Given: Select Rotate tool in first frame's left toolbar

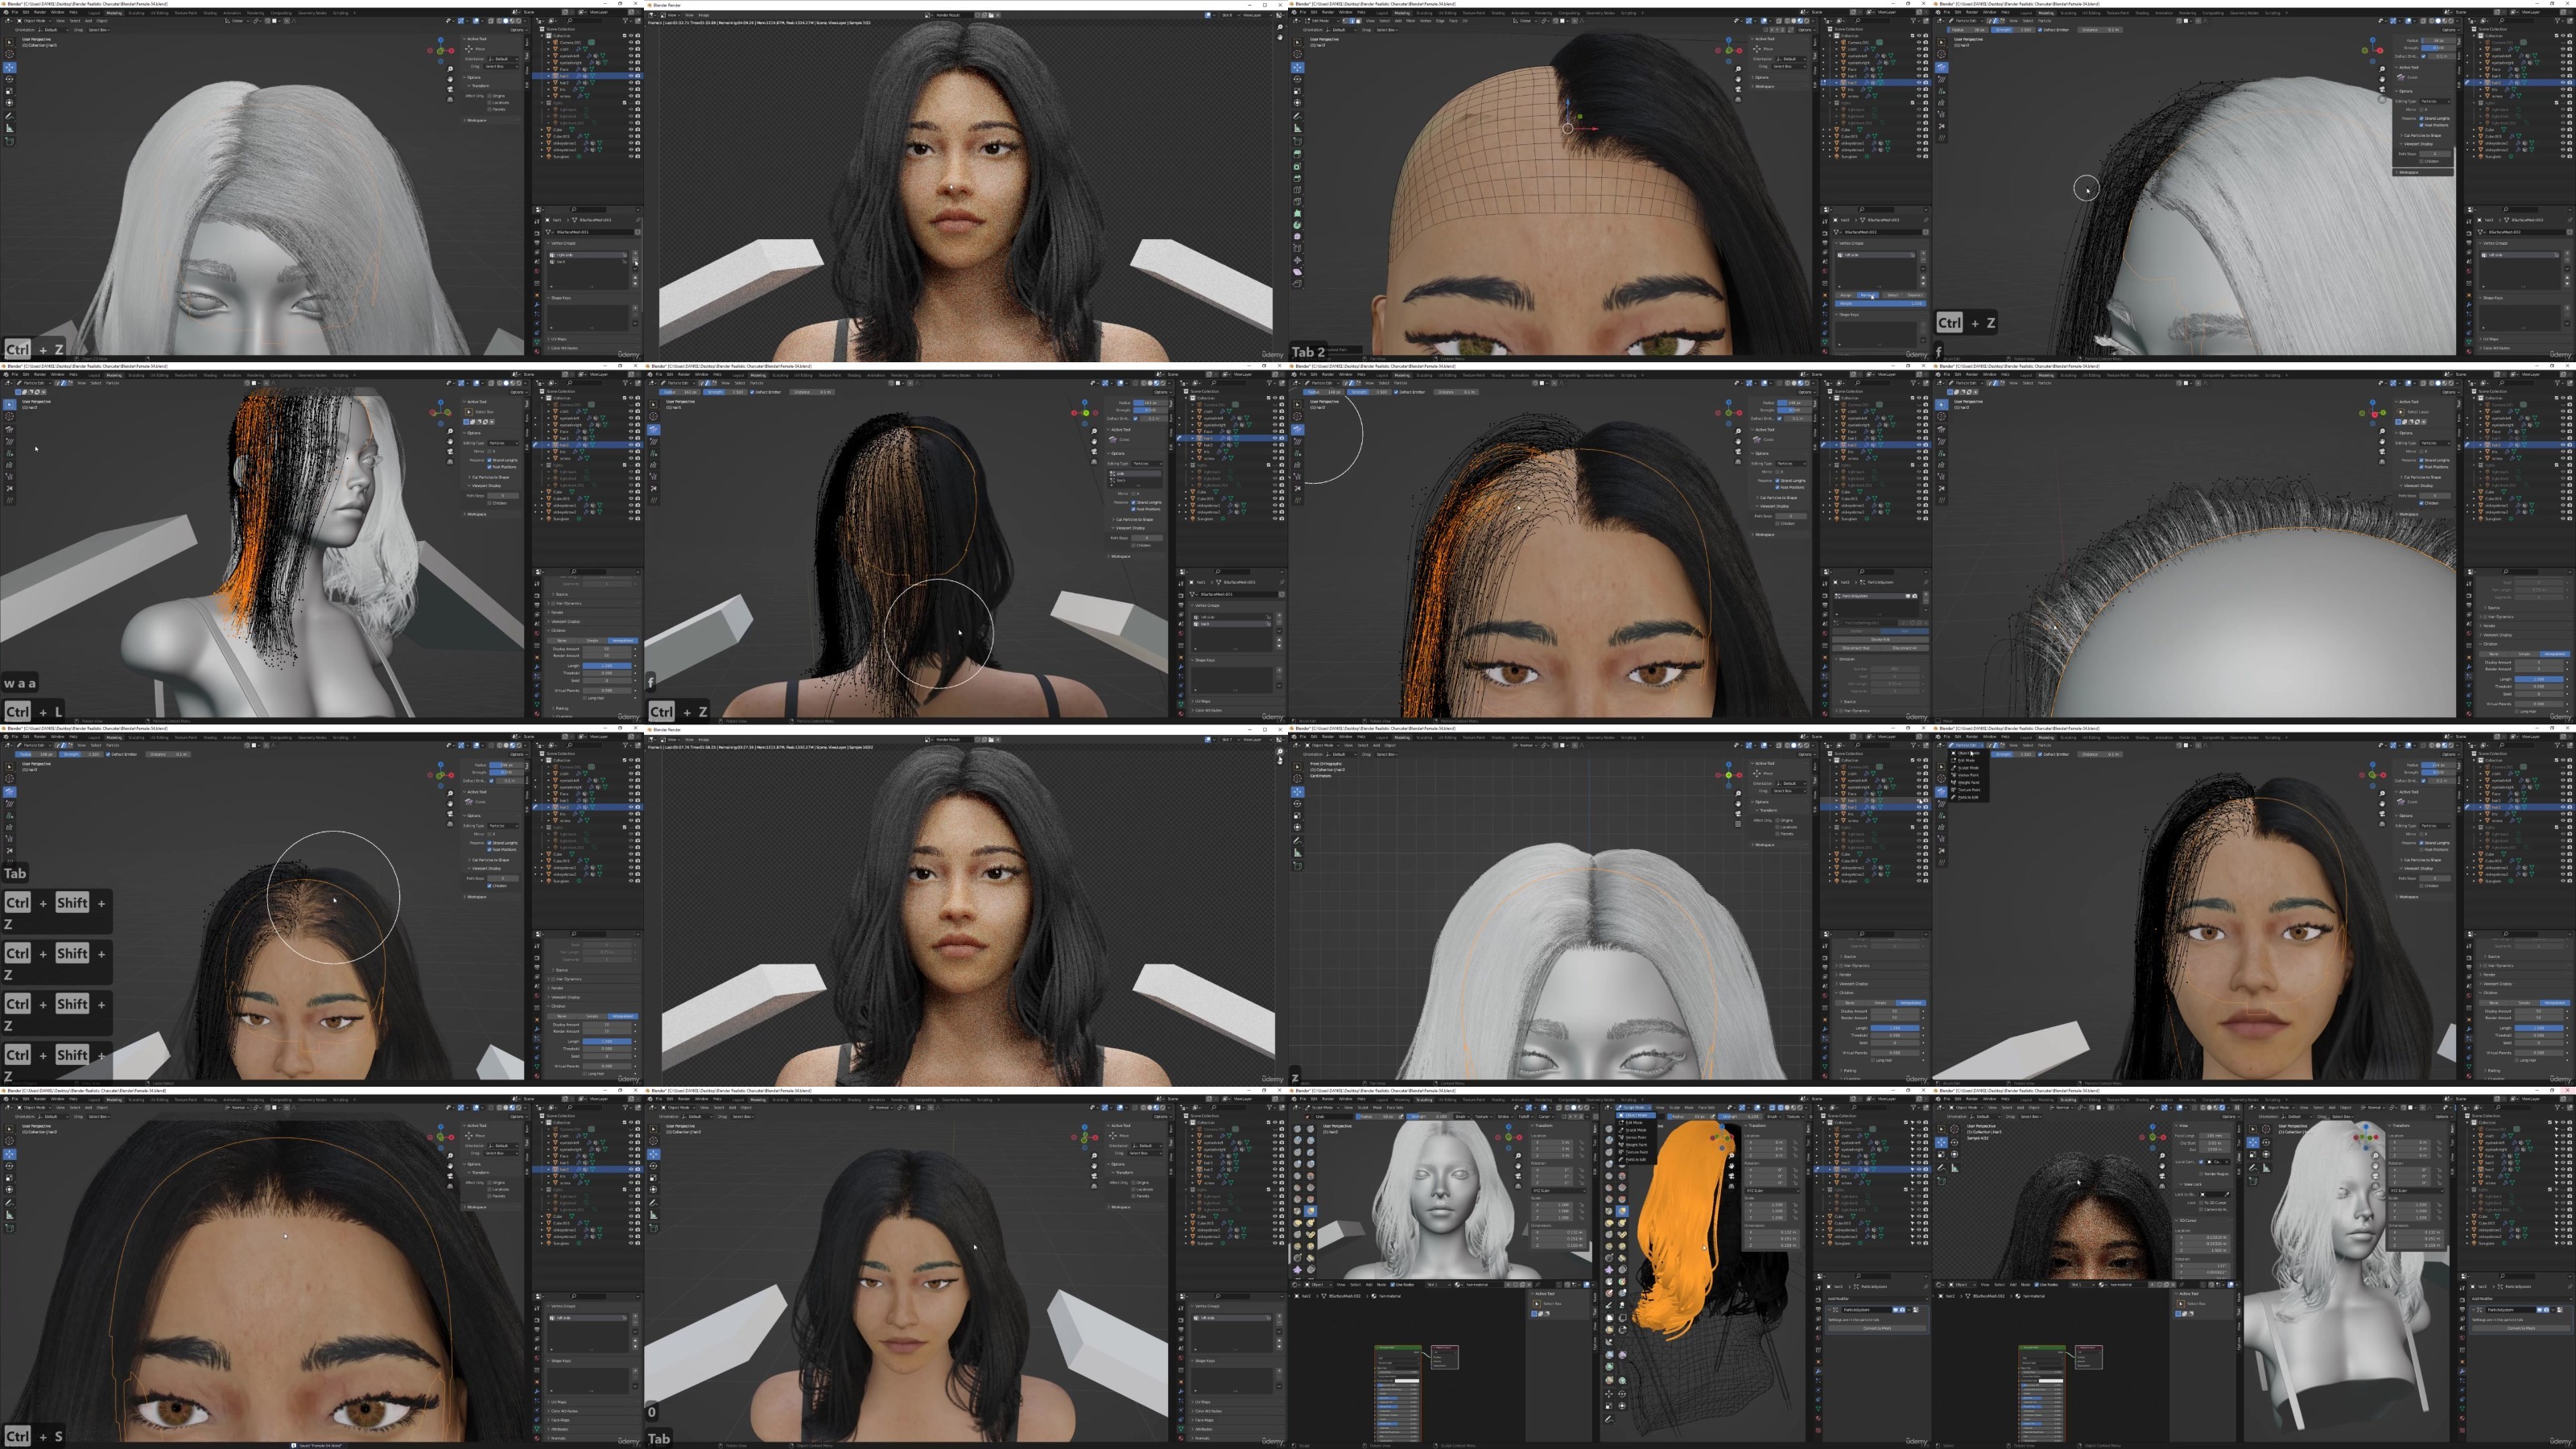Looking at the screenshot, I should pos(9,79).
